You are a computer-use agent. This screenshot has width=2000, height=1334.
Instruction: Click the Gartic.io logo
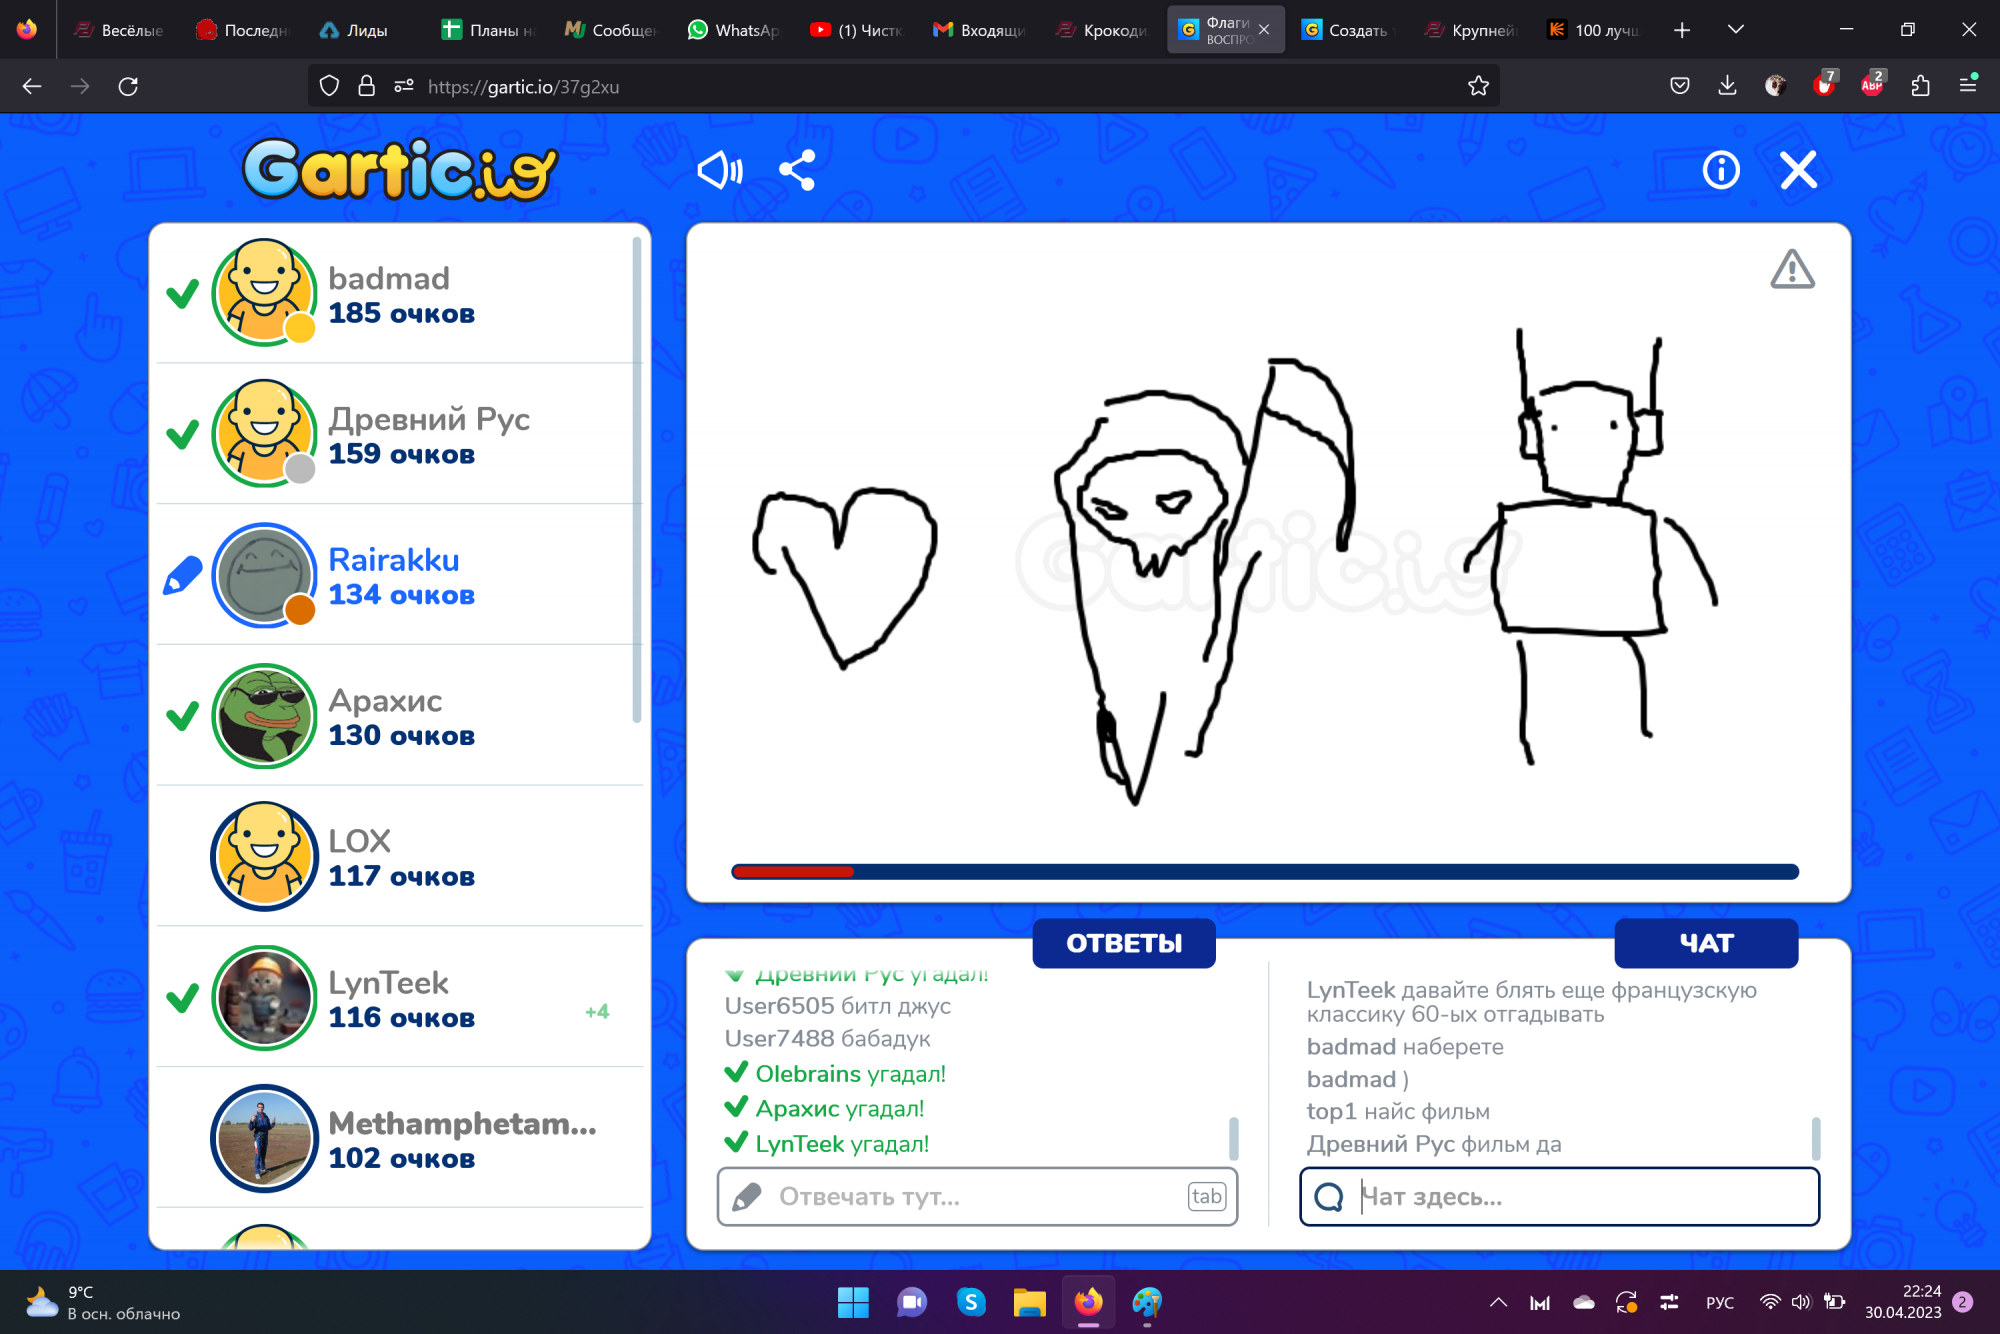point(400,170)
